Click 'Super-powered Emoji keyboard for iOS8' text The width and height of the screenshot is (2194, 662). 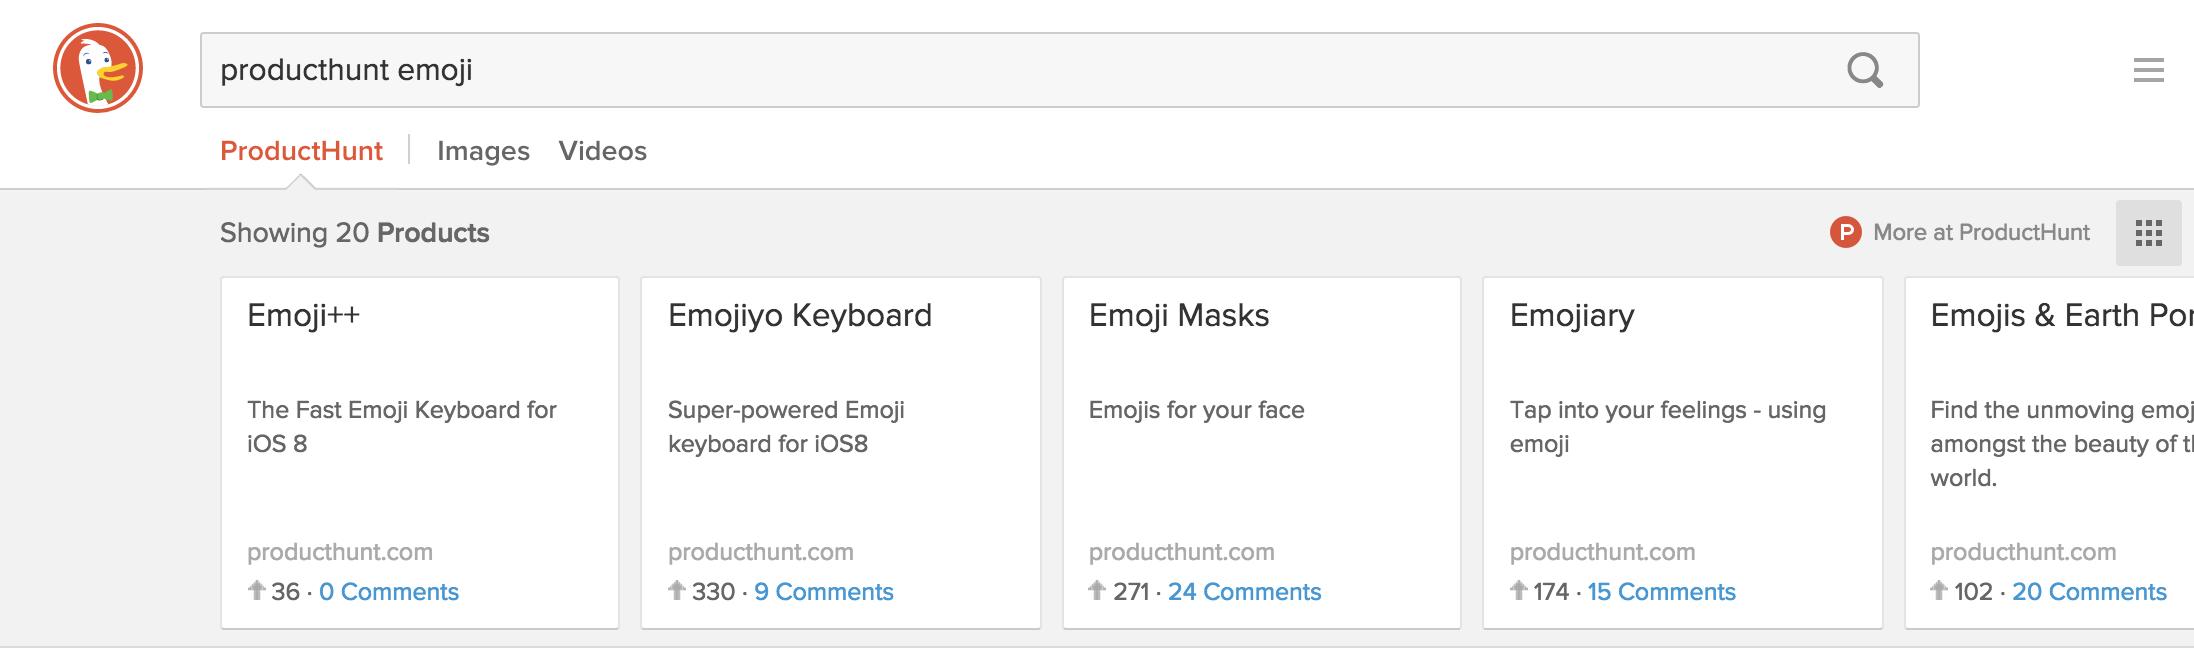786,427
